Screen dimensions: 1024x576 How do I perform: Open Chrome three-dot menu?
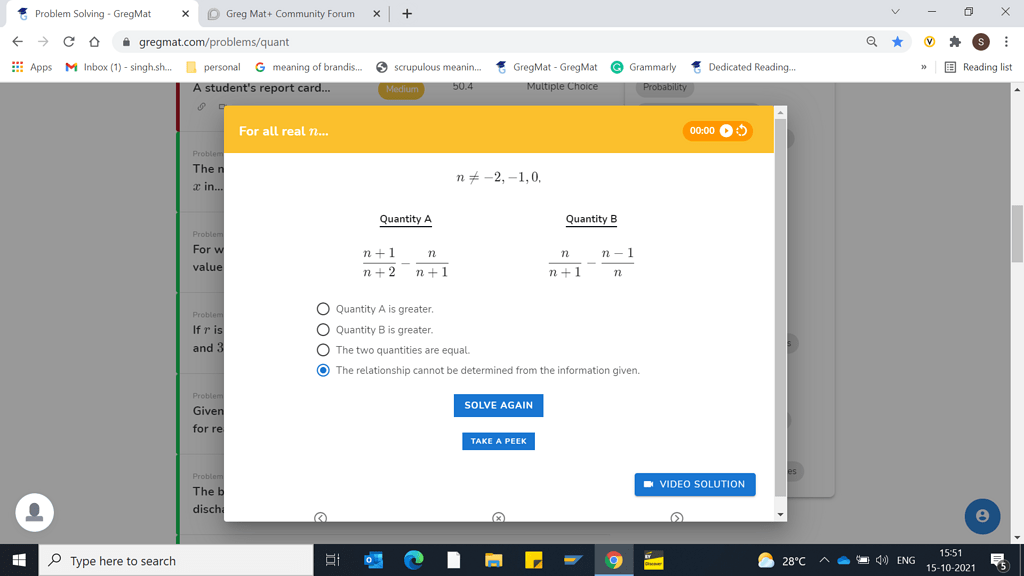pyautogui.click(x=1006, y=42)
